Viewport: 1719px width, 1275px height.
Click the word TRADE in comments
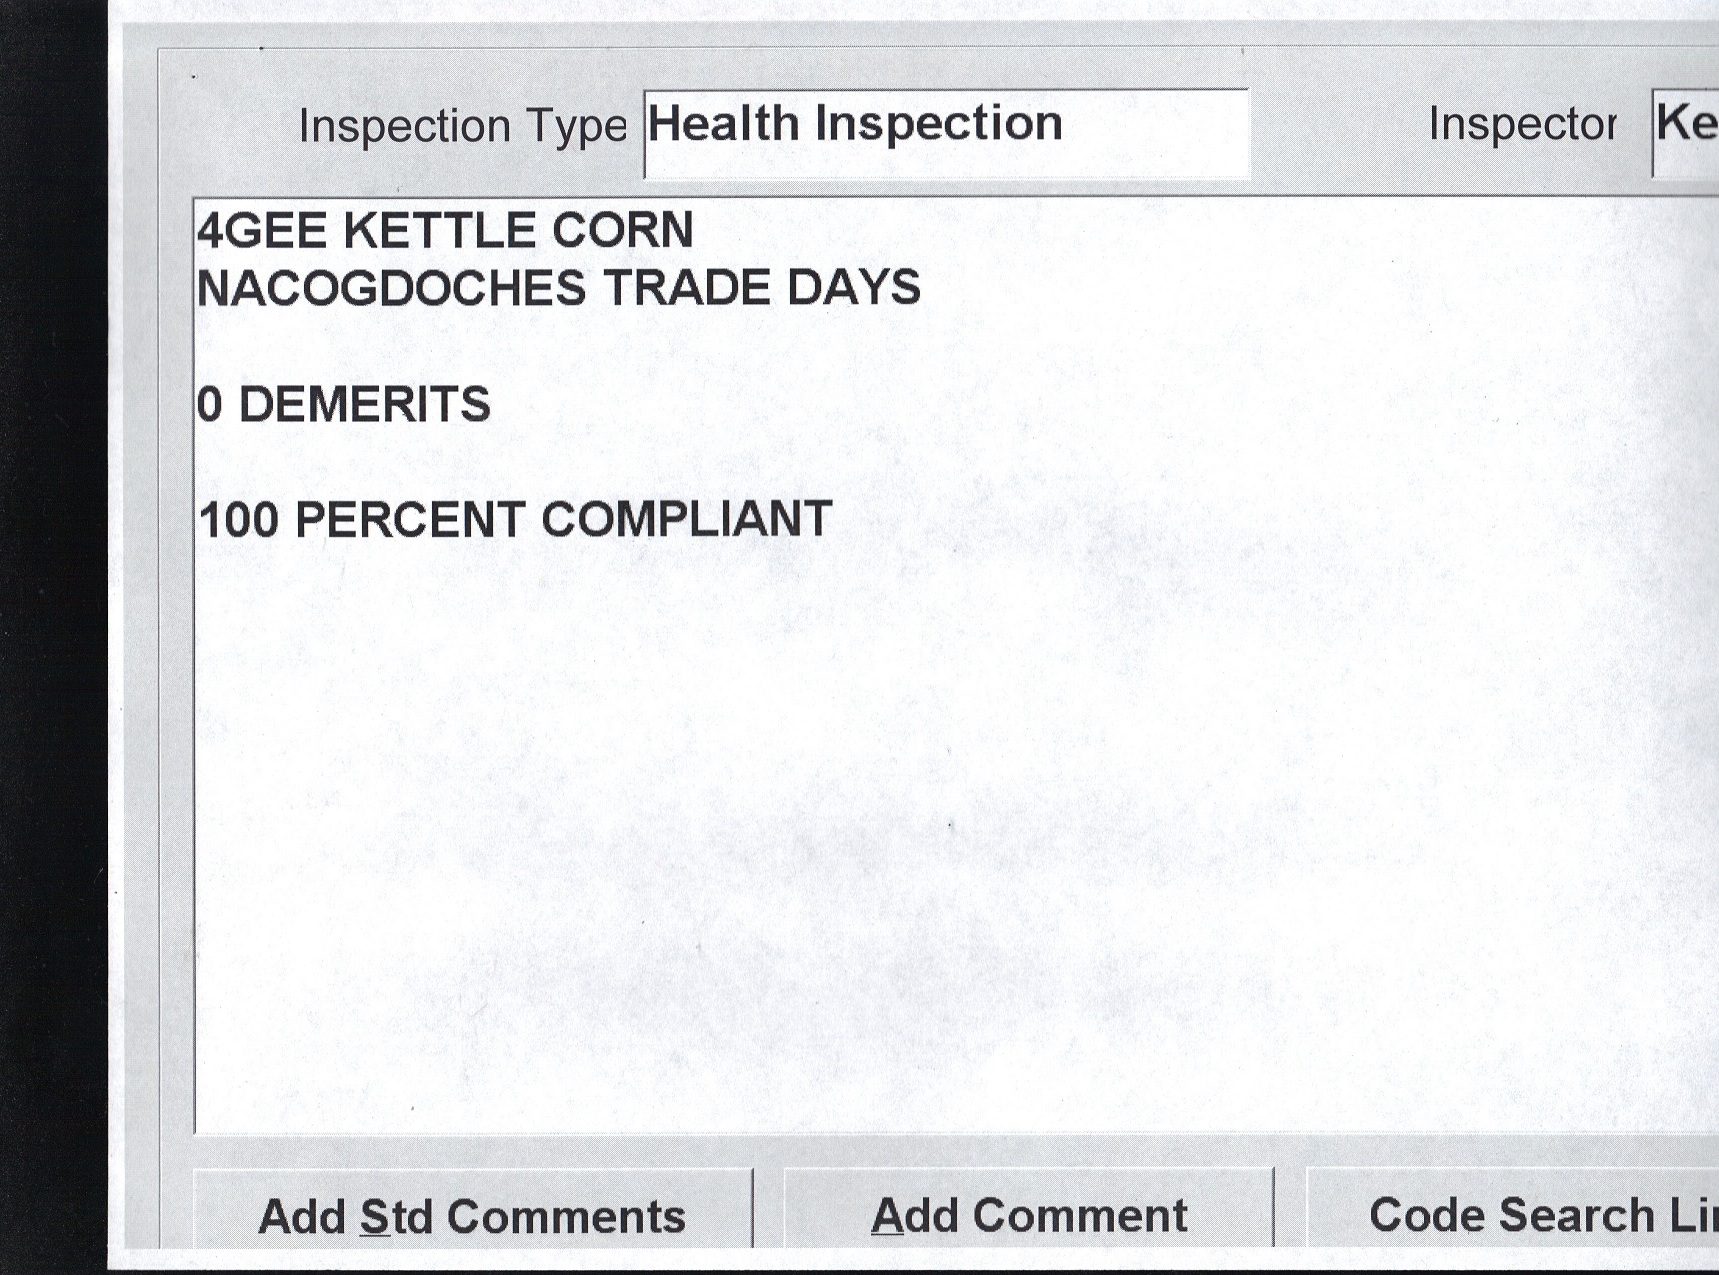click(687, 289)
